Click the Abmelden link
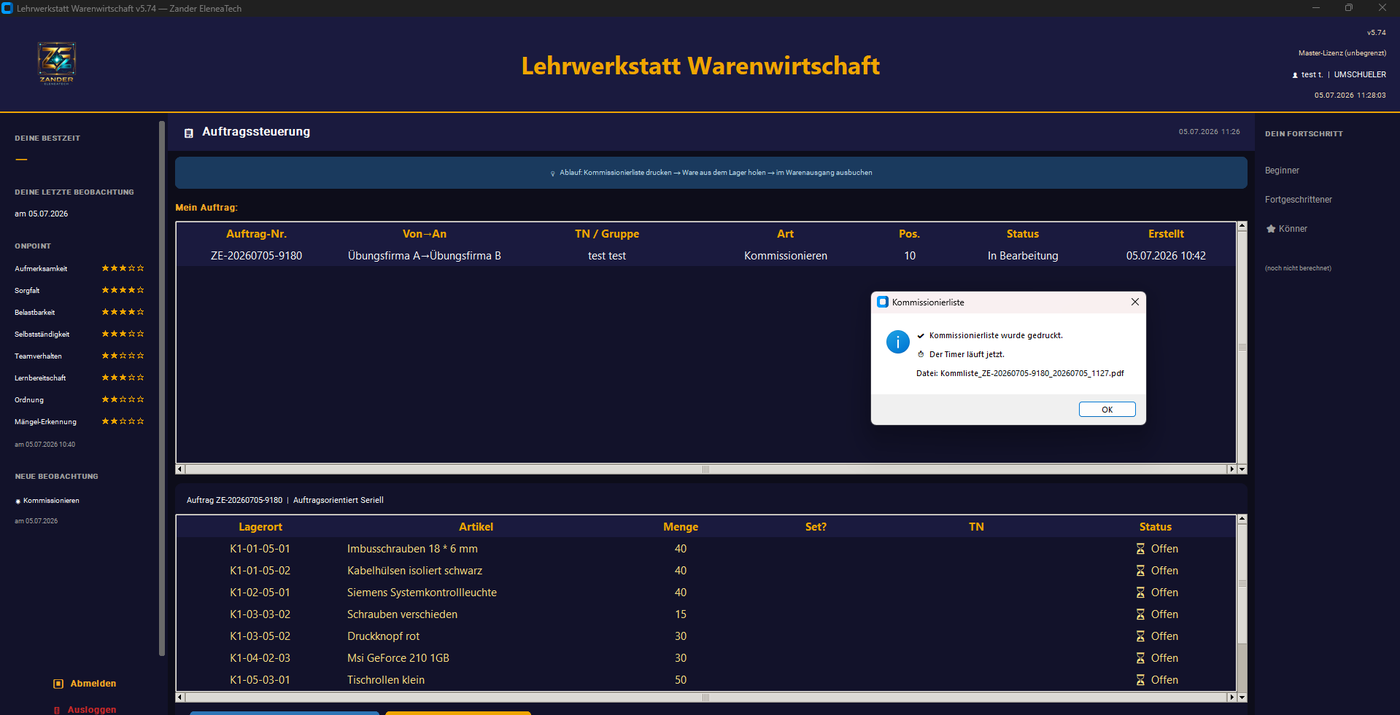The height and width of the screenshot is (715, 1400). click(x=93, y=684)
